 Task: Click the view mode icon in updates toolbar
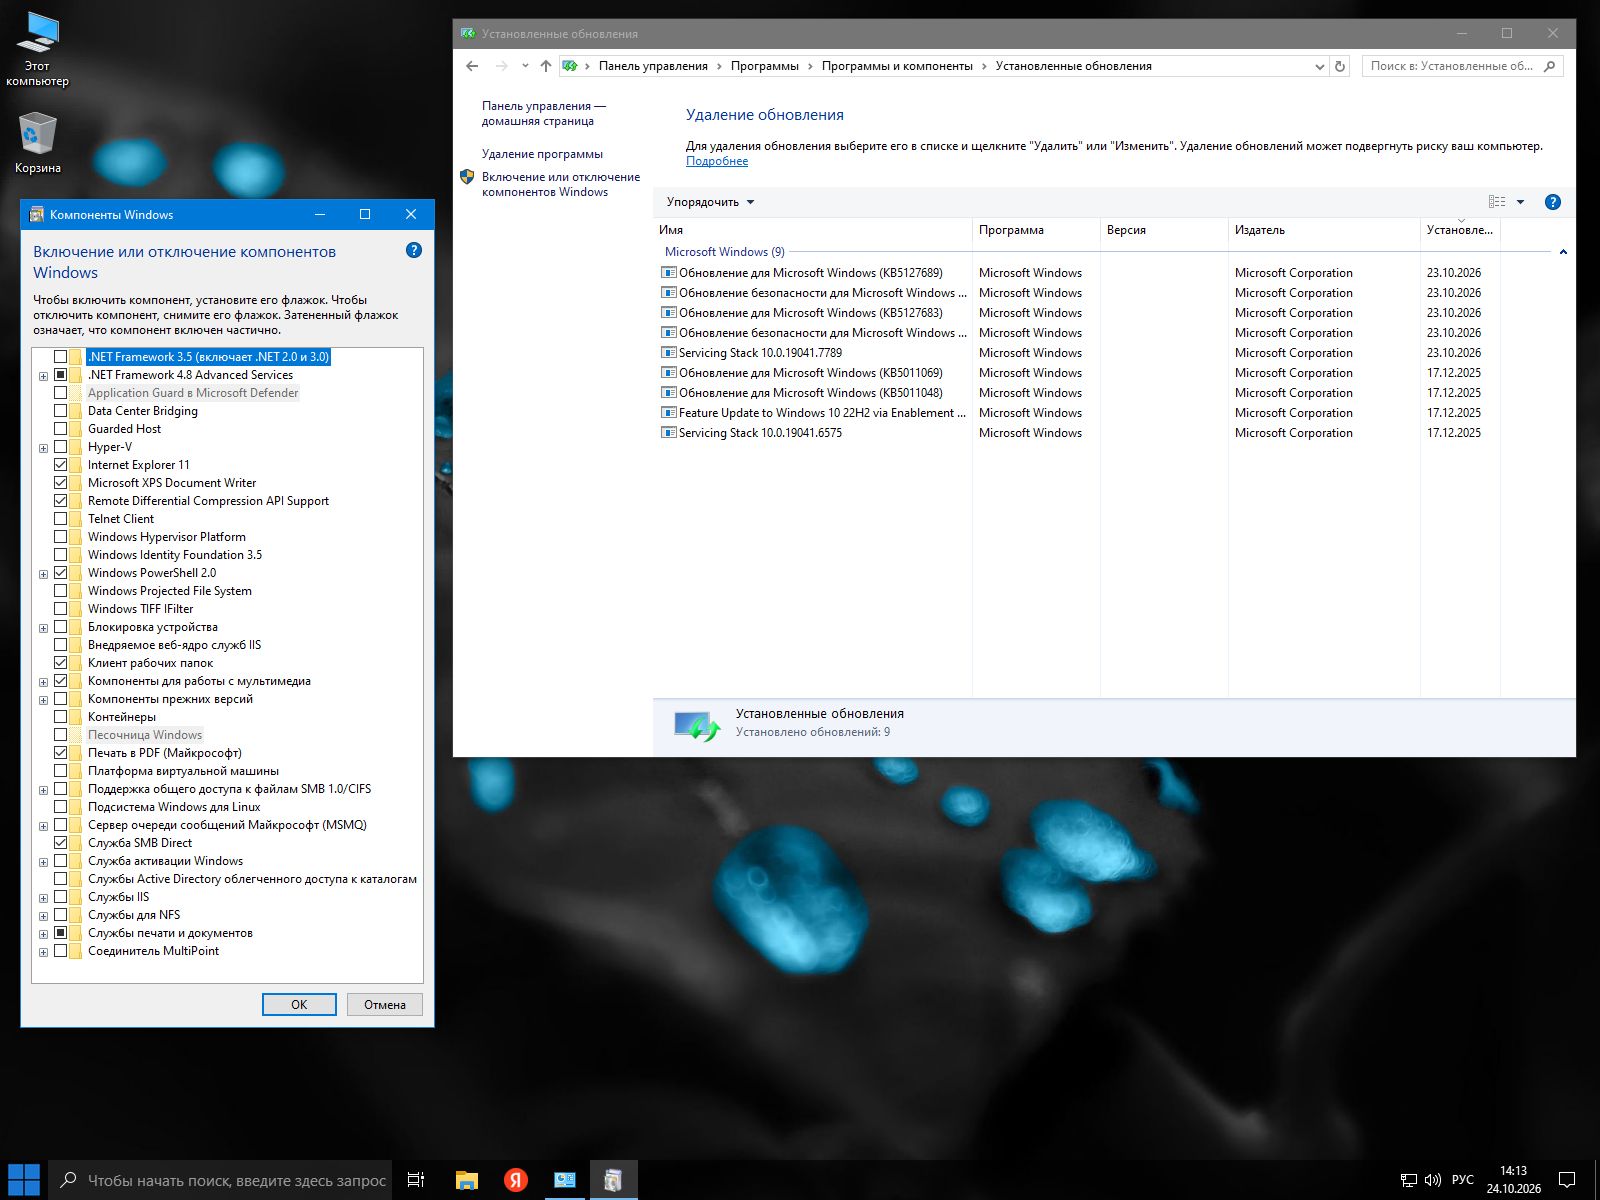coord(1497,202)
